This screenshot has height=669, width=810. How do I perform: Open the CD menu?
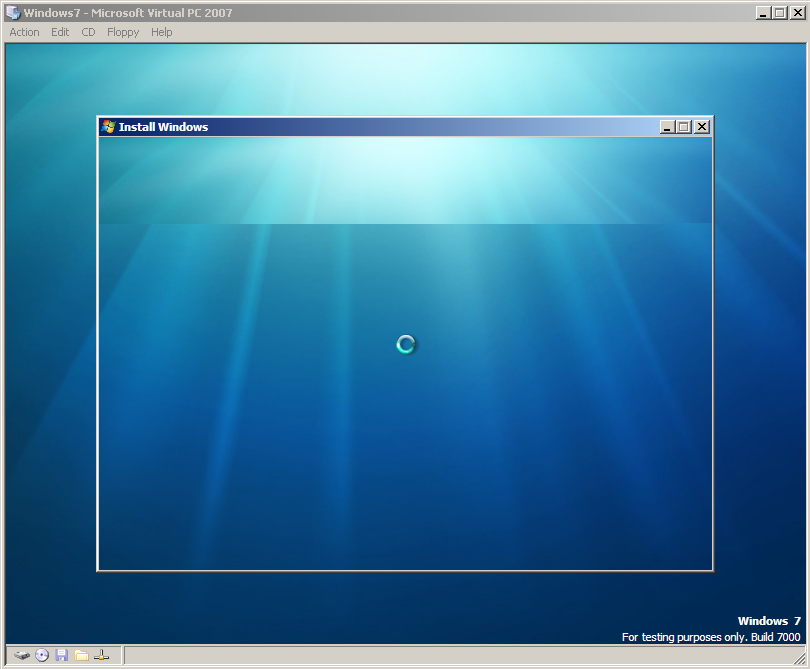coord(88,32)
